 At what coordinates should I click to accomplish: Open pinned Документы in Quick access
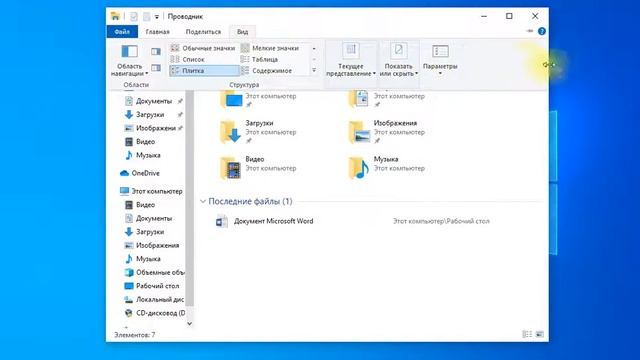pos(153,101)
